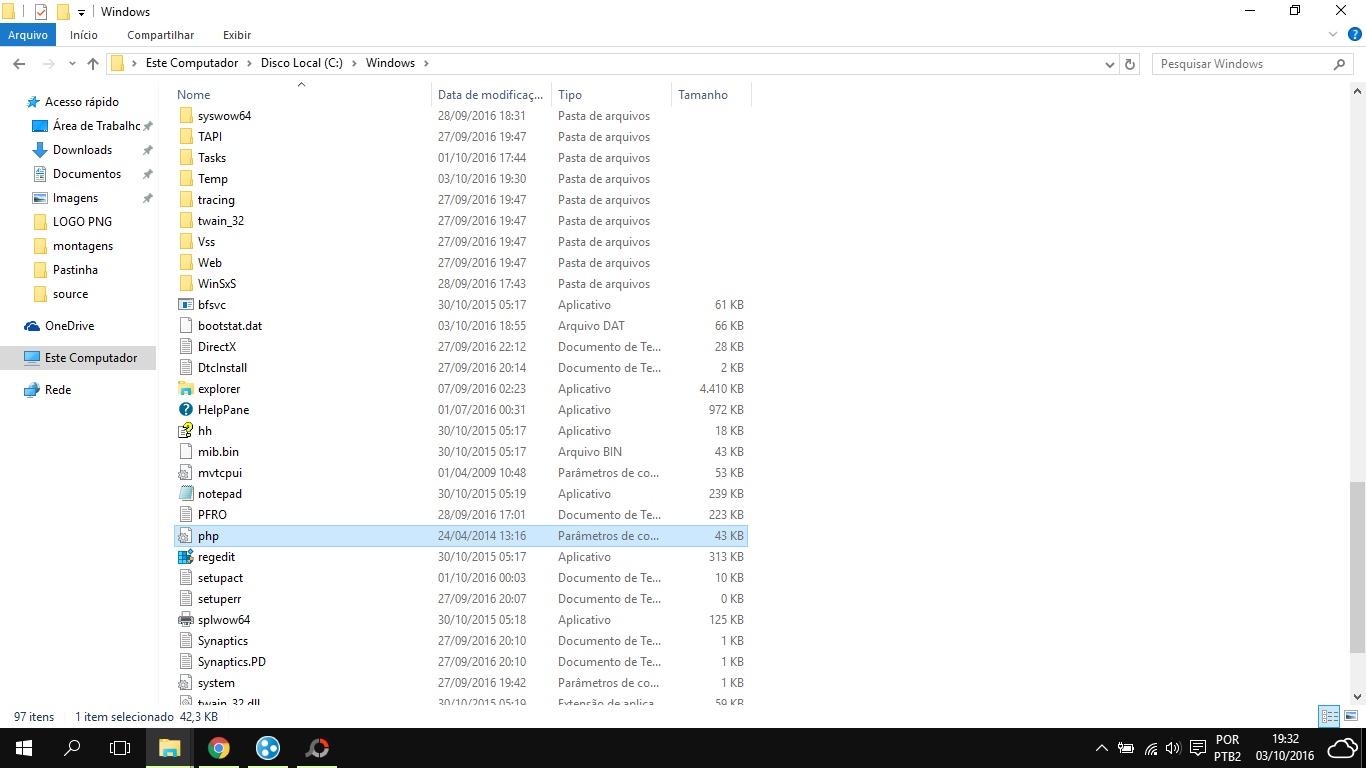Open the volume tray icon
The width and height of the screenshot is (1366, 768).
1173,748
